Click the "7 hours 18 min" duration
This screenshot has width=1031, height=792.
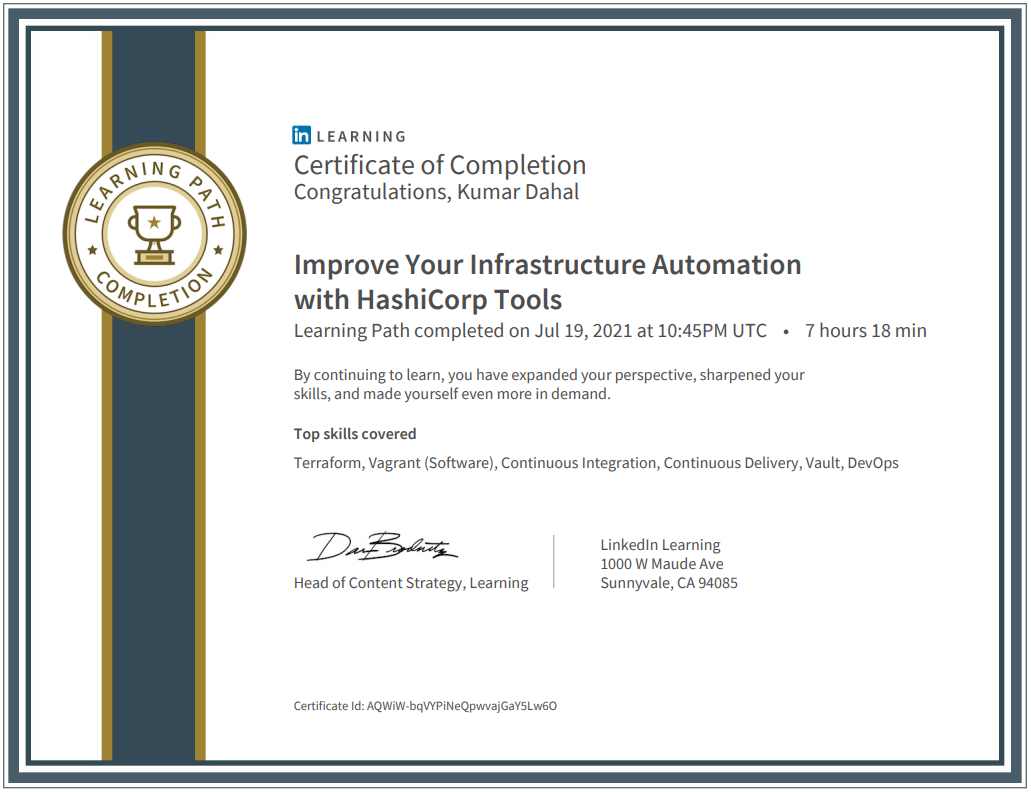(x=865, y=331)
